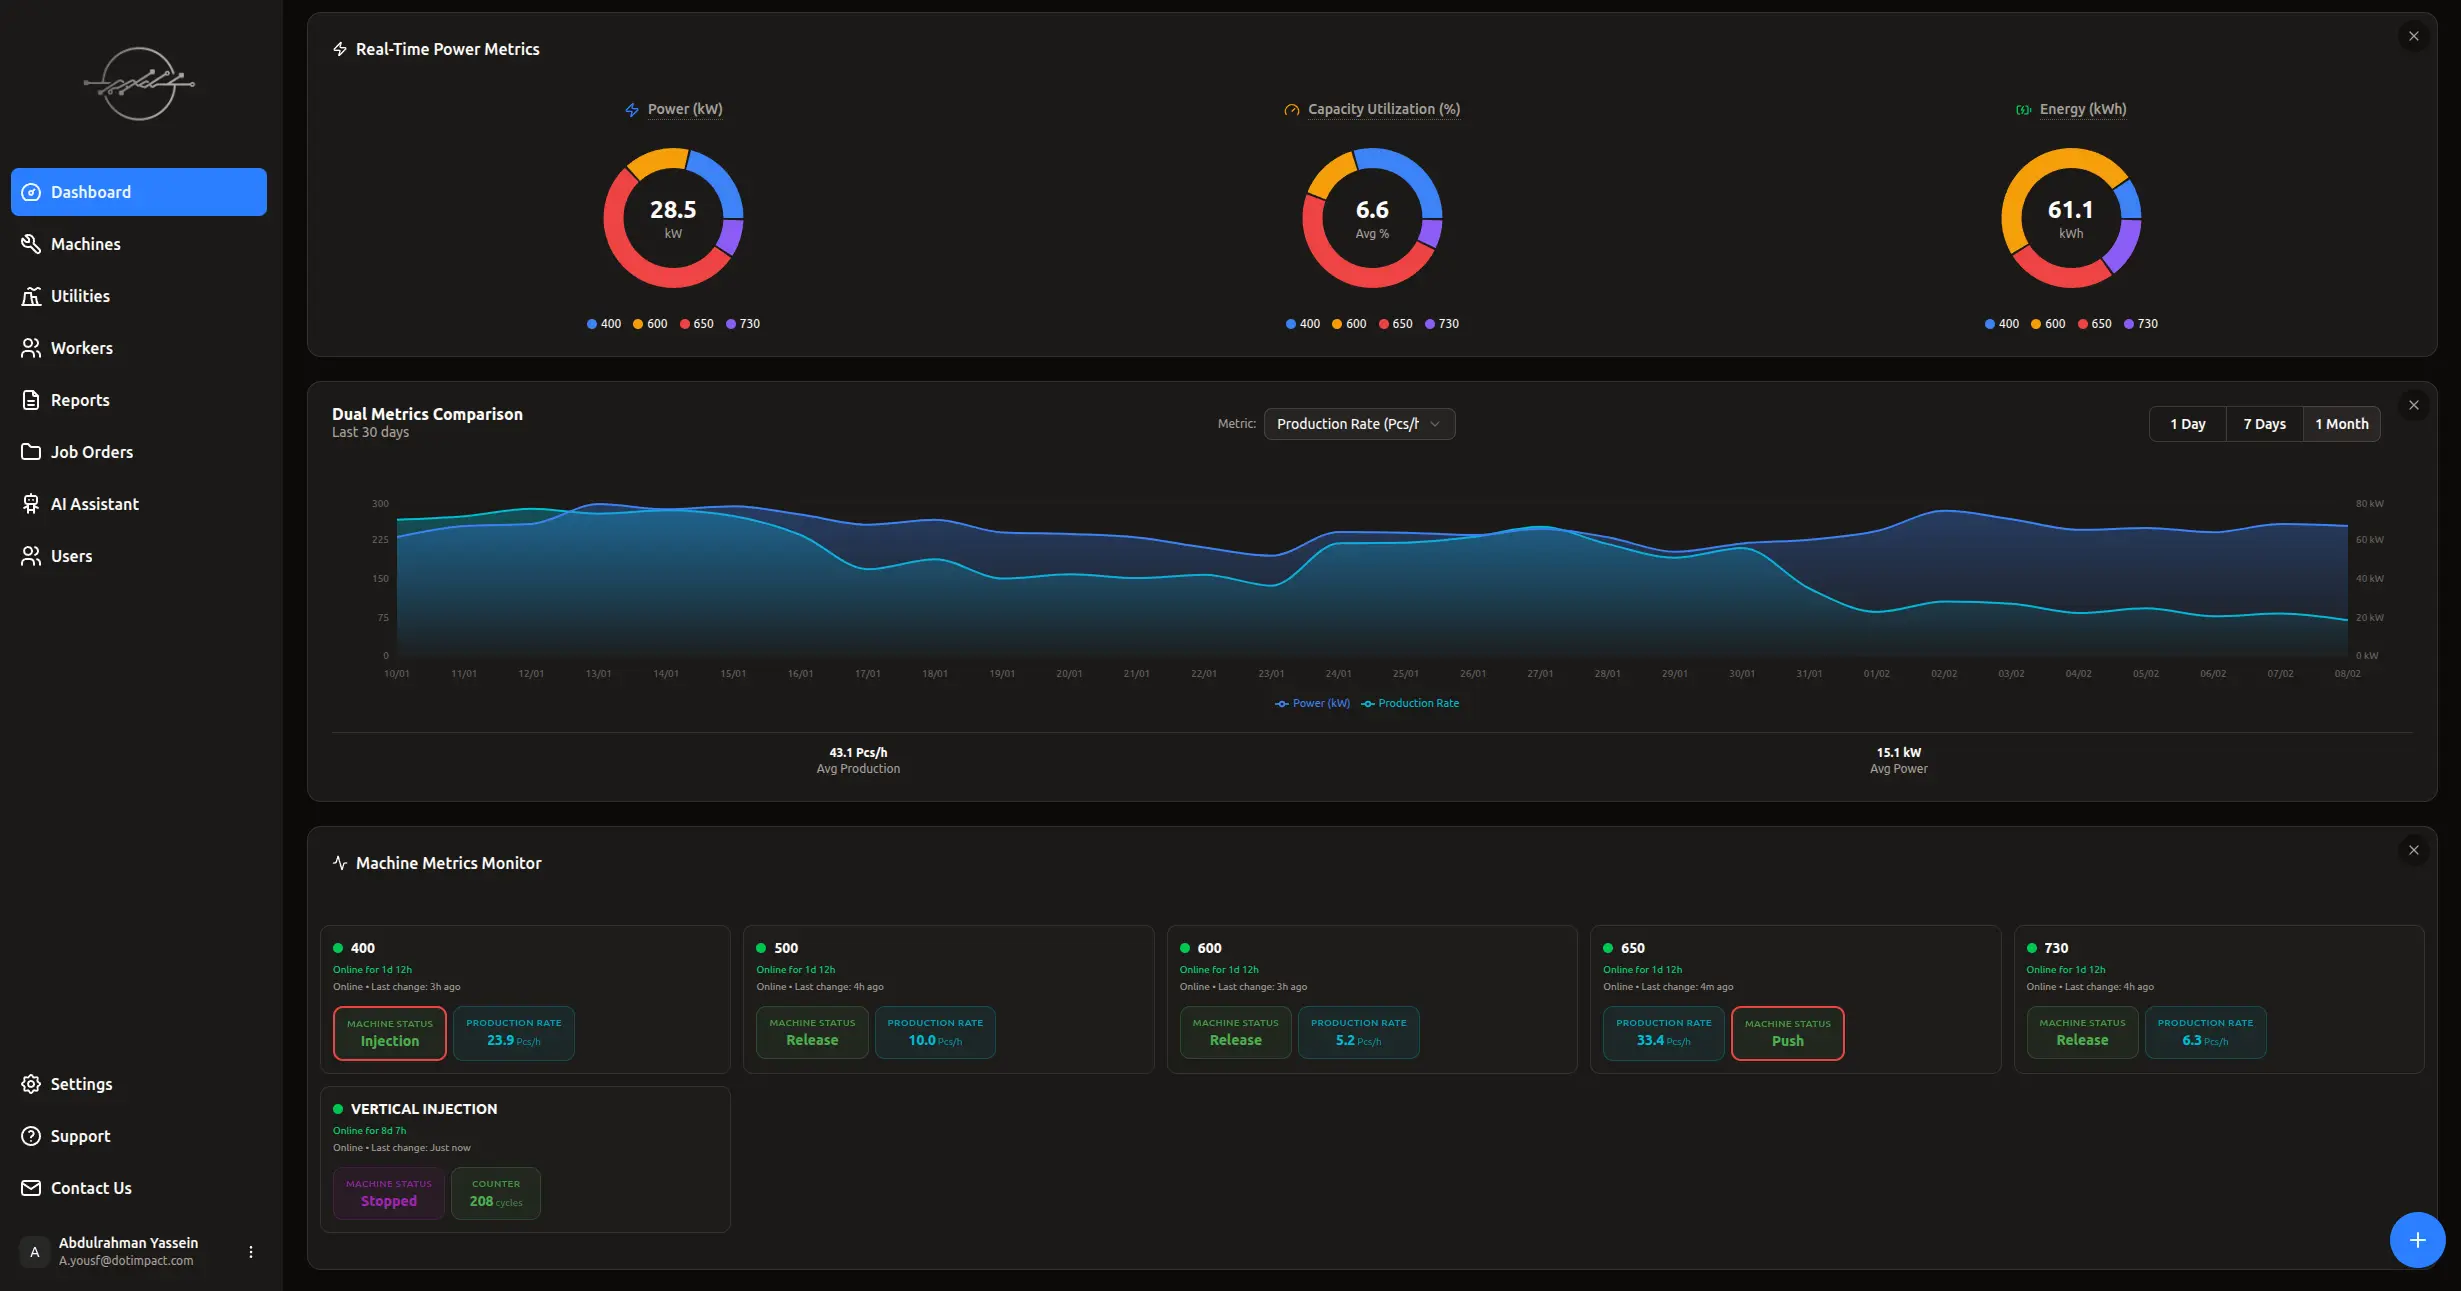This screenshot has height=1291, width=2461.
Task: Open the Settings gear icon
Action: click(x=31, y=1083)
